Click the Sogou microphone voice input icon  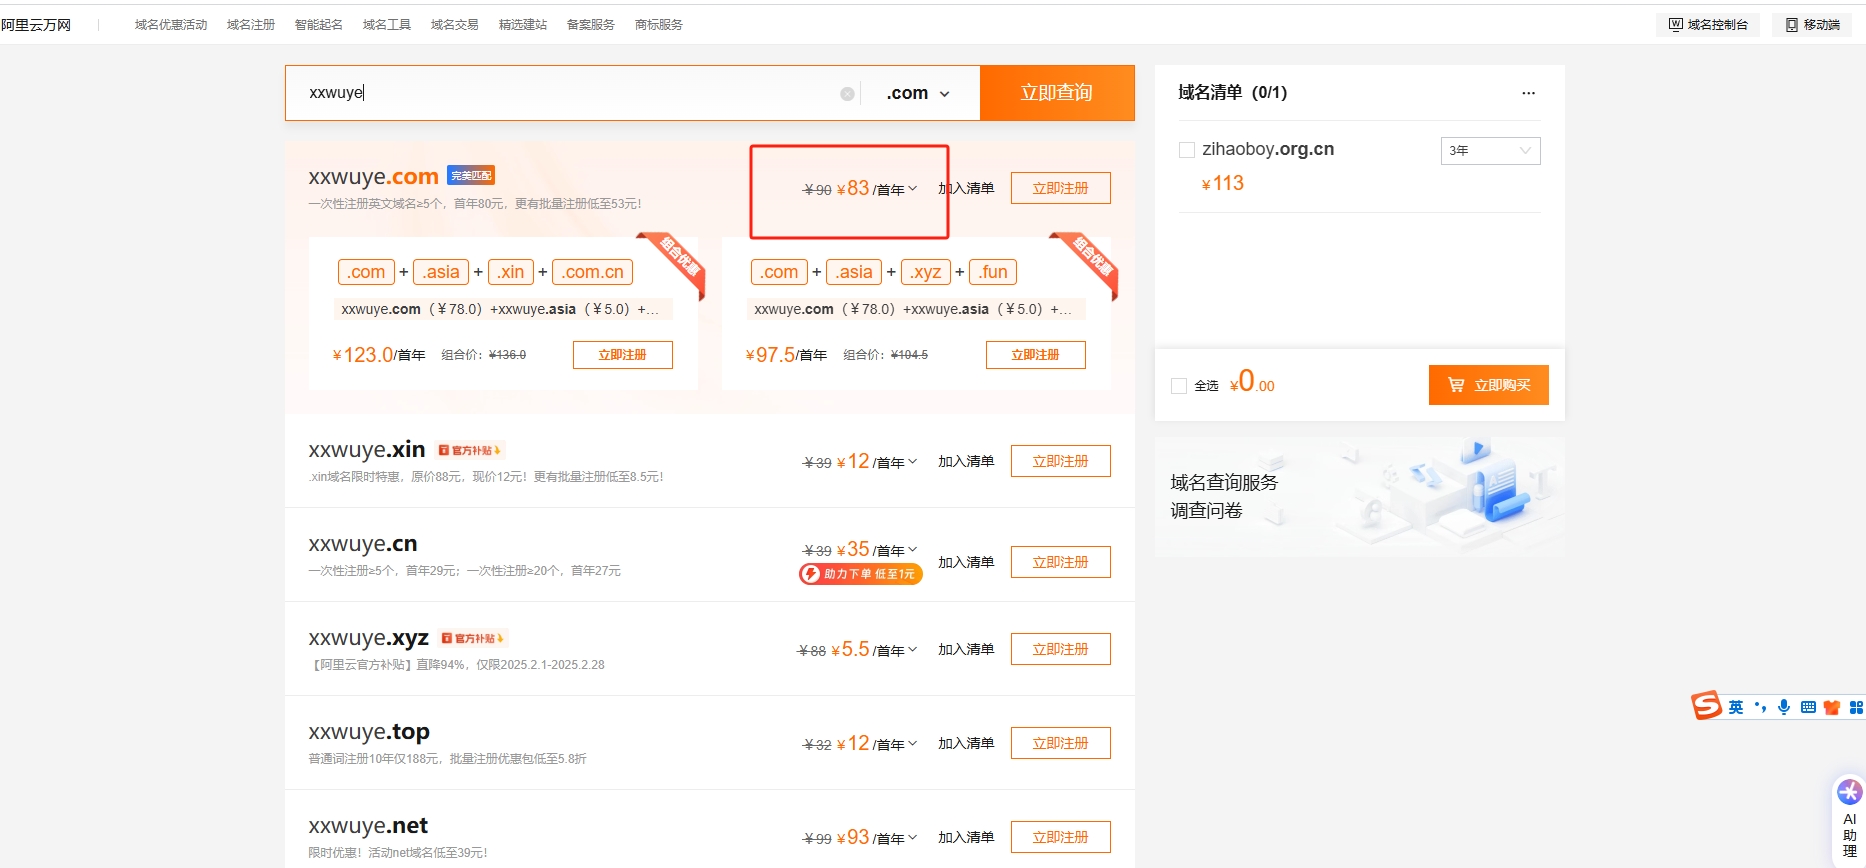pos(1784,707)
